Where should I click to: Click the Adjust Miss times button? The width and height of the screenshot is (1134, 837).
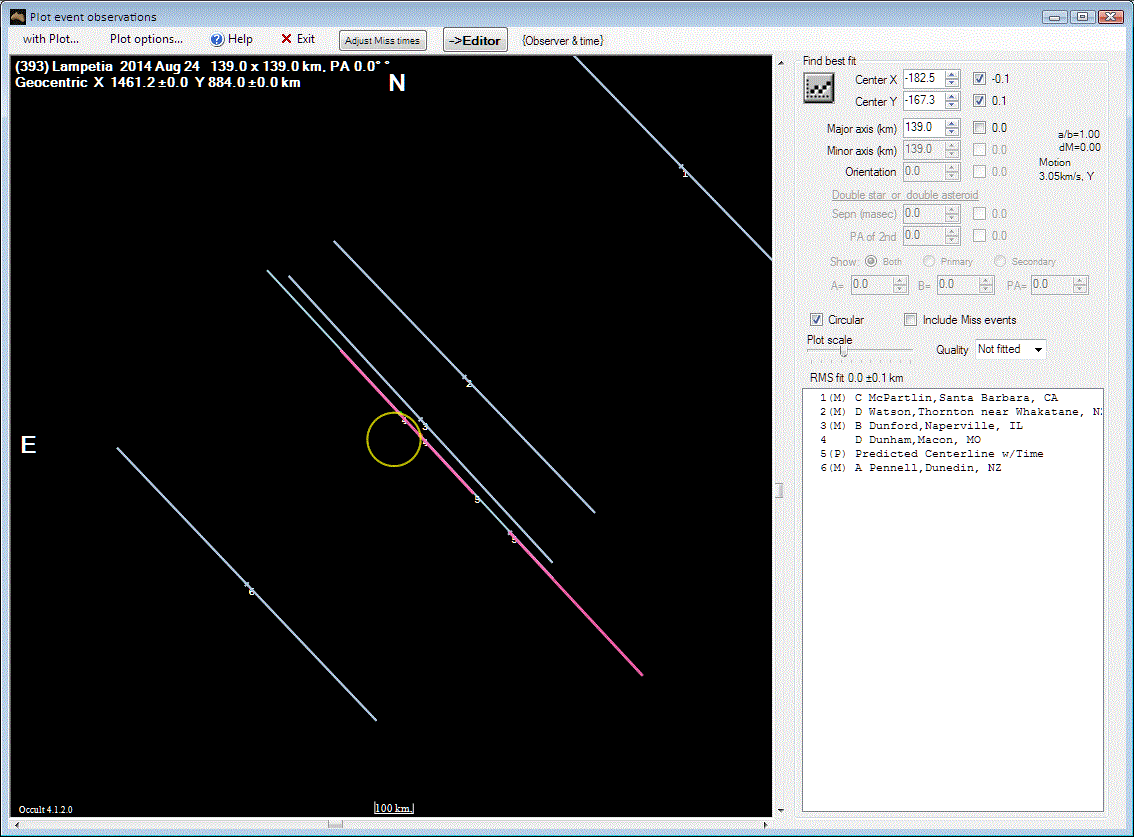[x=383, y=41]
